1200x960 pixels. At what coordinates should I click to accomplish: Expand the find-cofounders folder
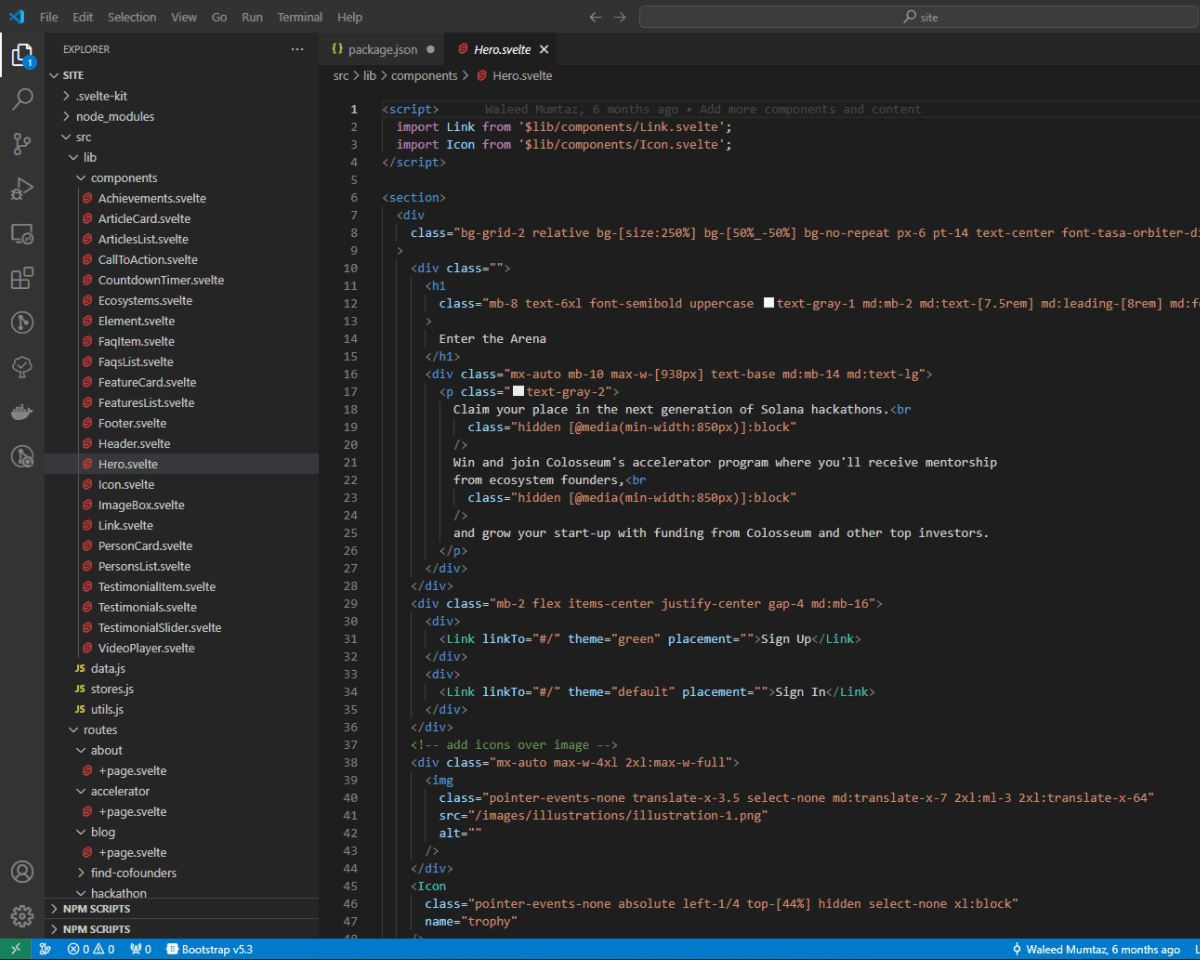(x=132, y=873)
